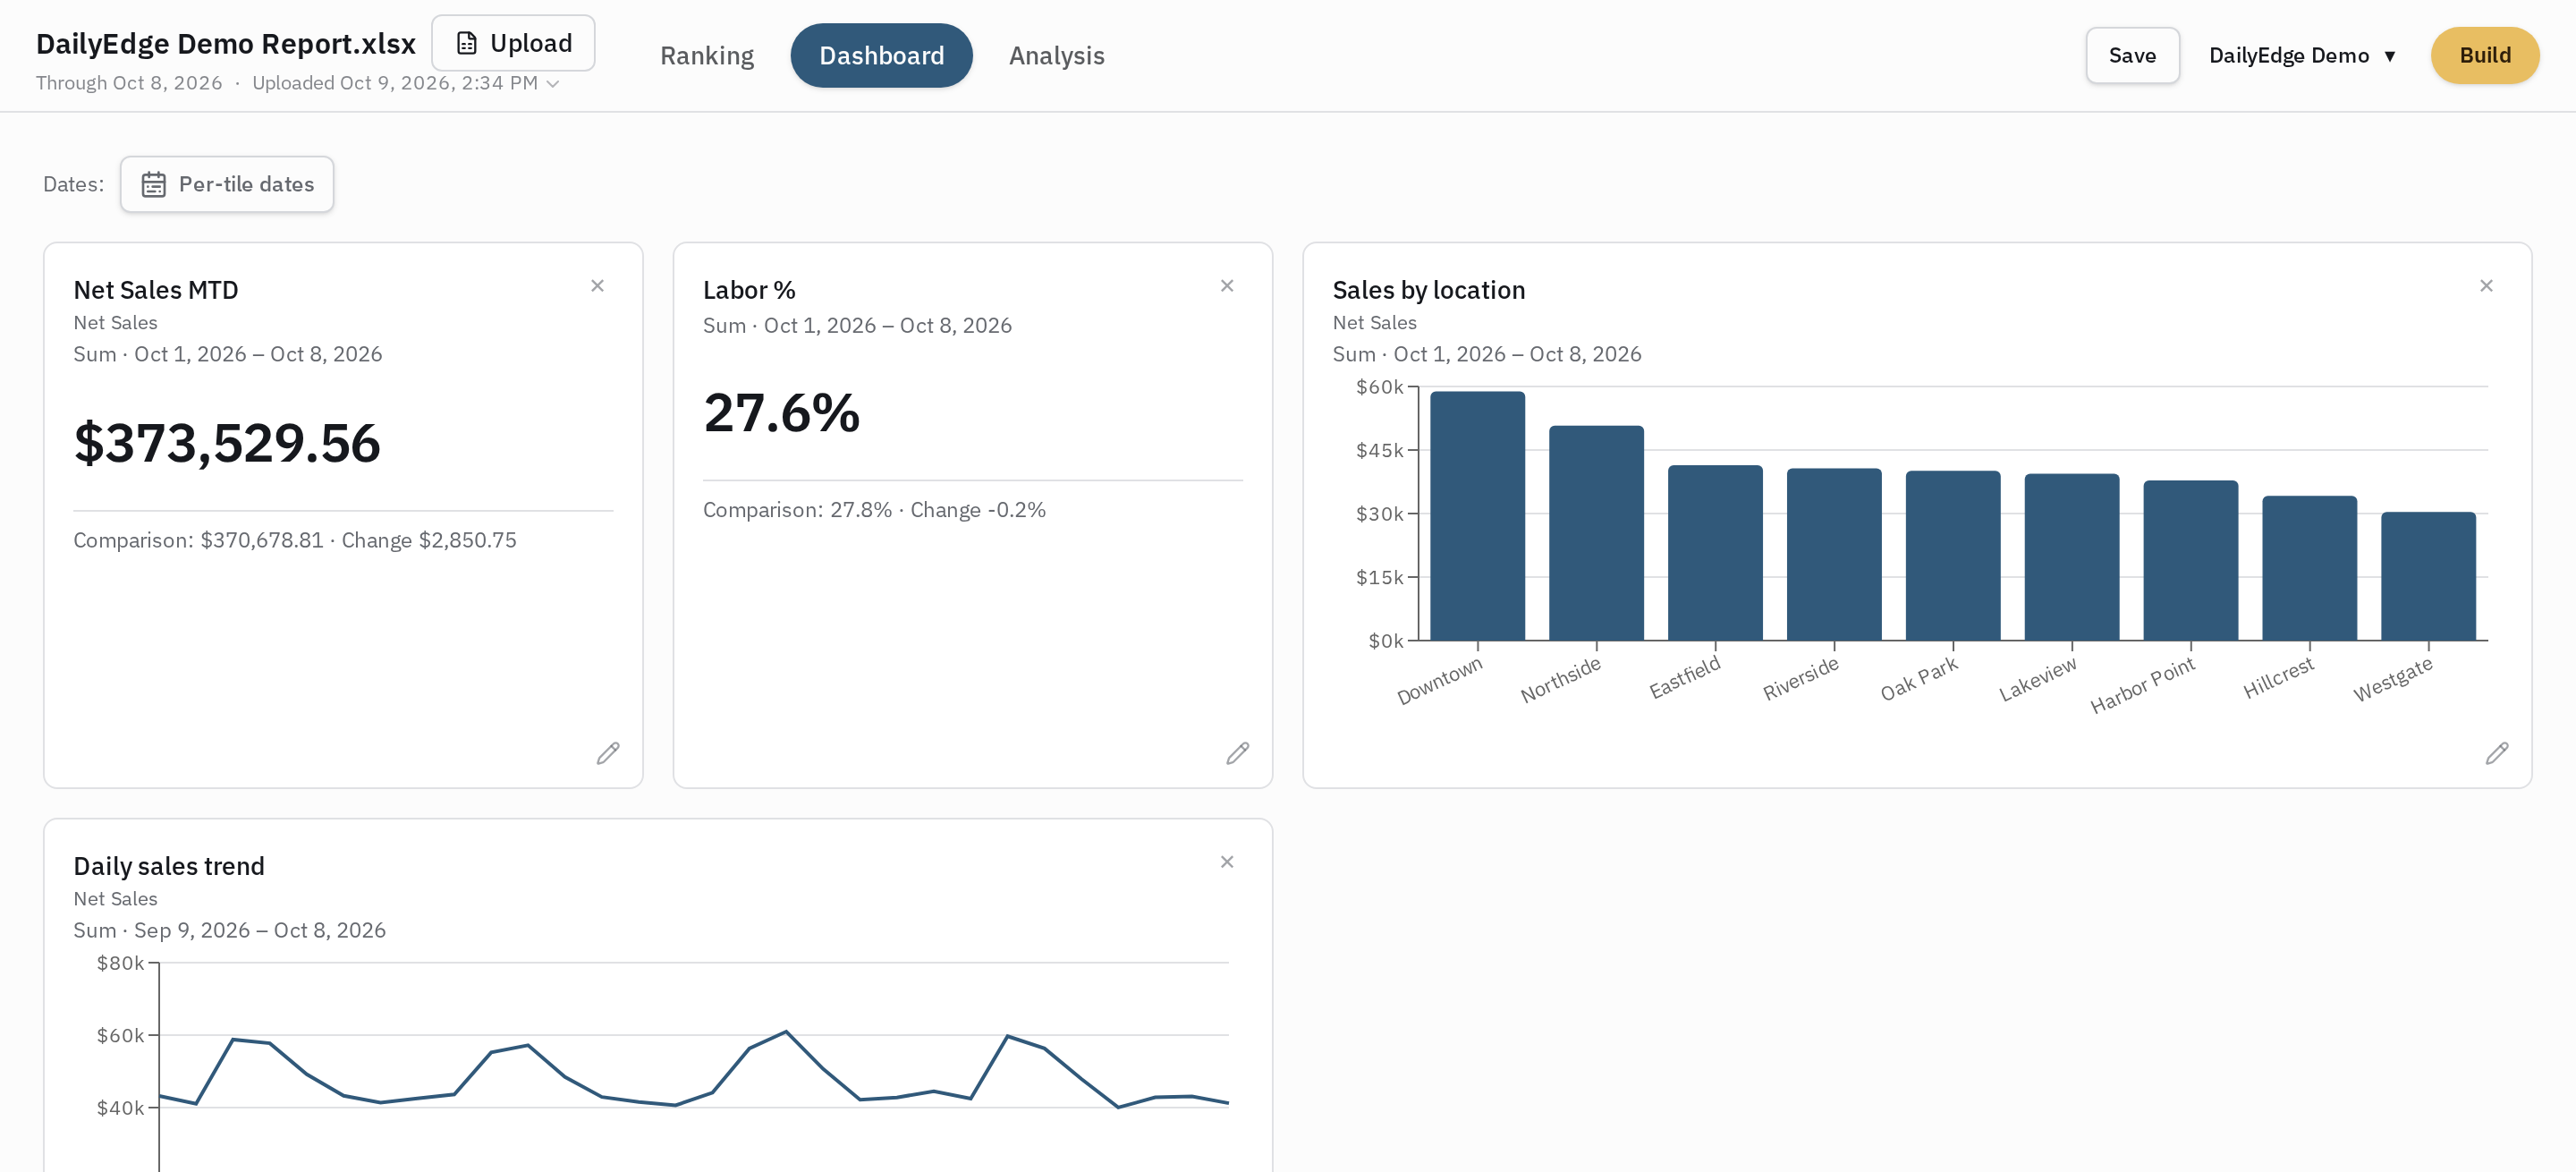
Task: Click the $373,529.56 net sales value
Action: point(227,443)
